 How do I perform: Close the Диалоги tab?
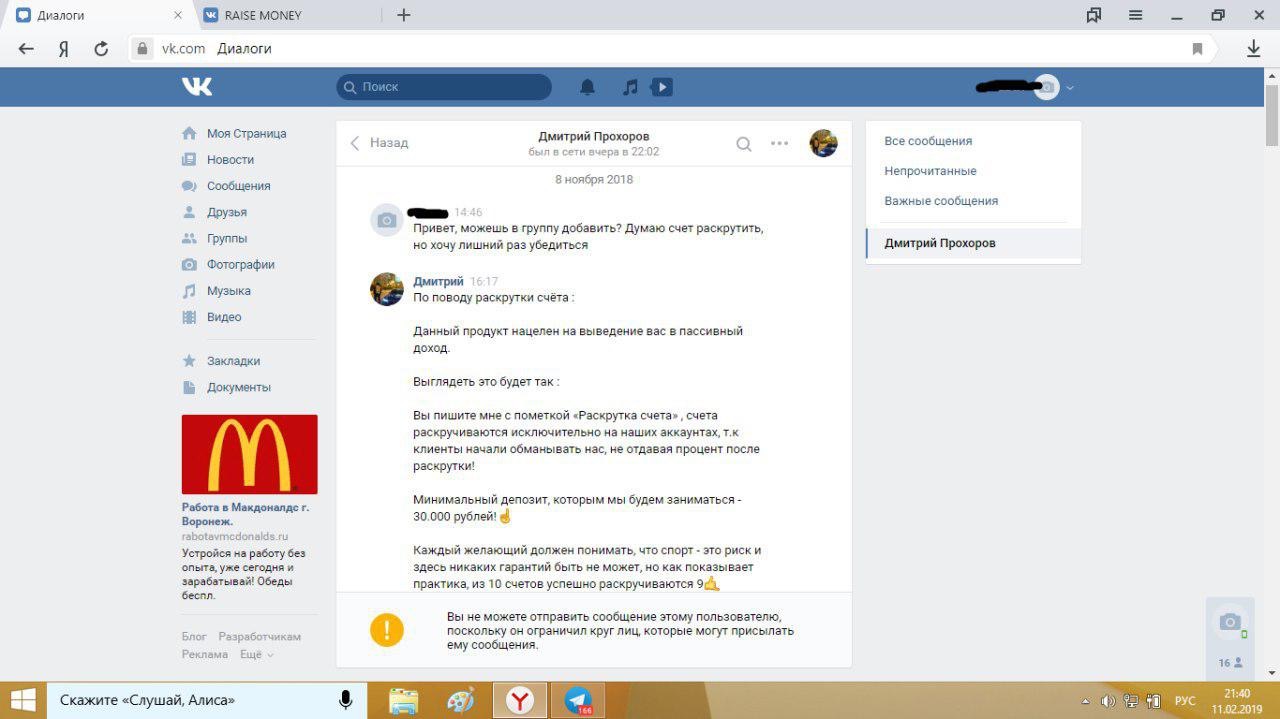tap(178, 15)
